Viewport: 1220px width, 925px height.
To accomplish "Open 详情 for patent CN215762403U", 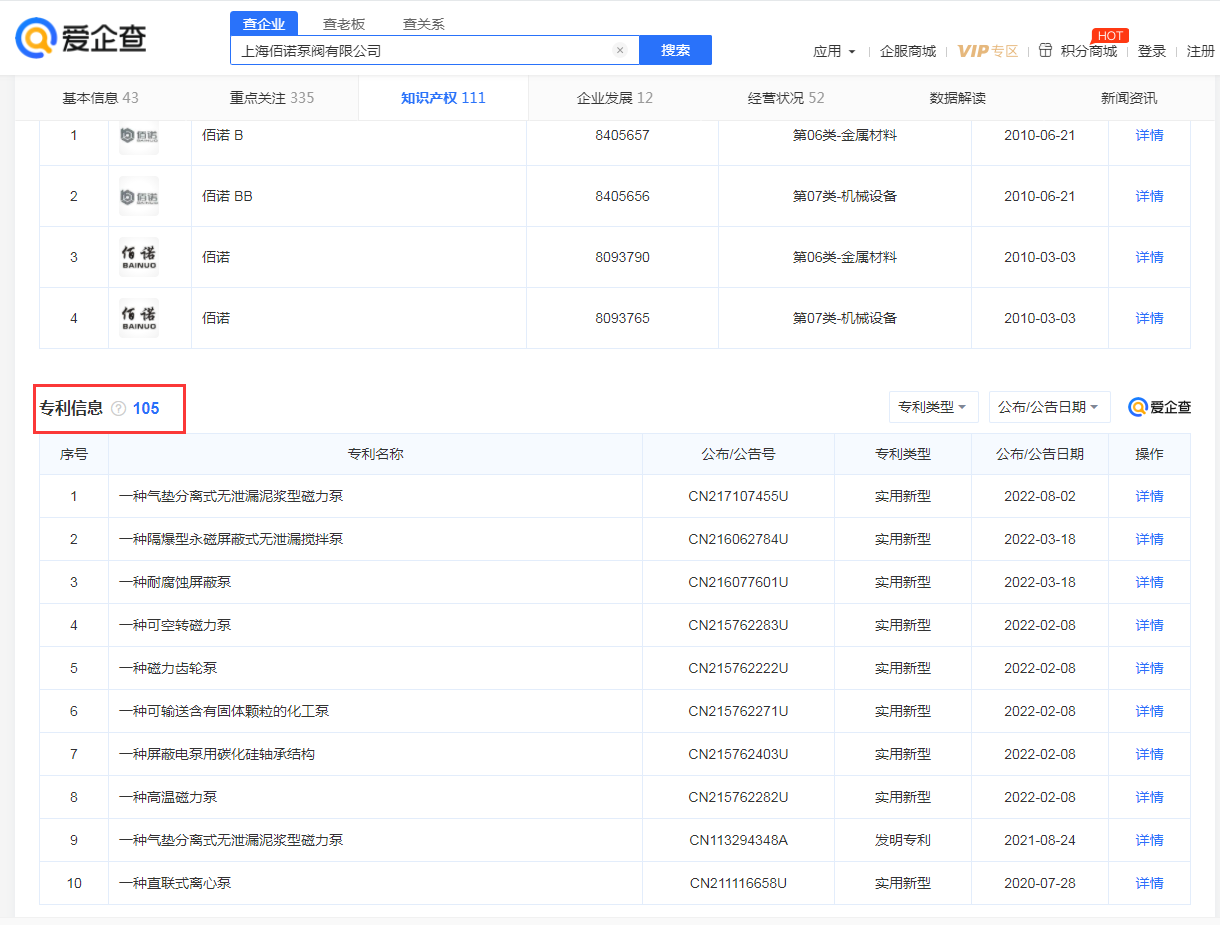I will (x=1150, y=754).
